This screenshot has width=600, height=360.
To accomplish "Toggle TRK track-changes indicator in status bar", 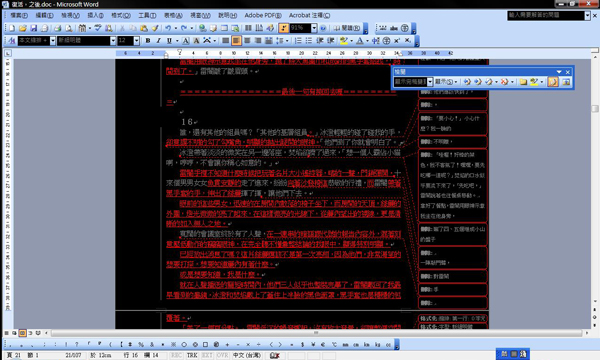I will 192,355.
